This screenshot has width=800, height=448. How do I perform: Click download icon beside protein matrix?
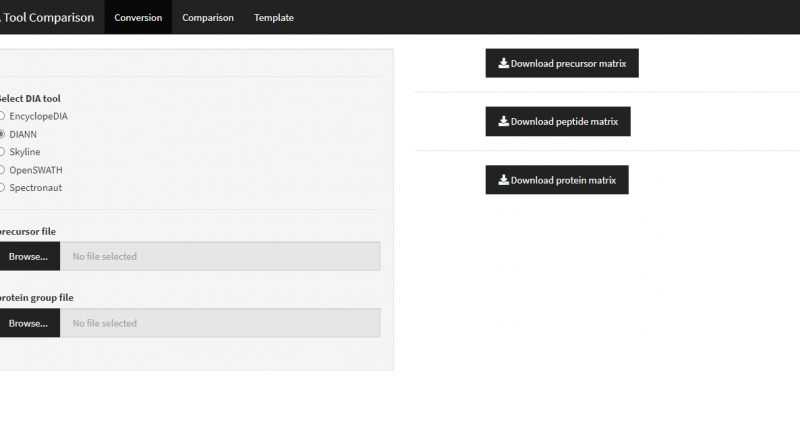[504, 180]
